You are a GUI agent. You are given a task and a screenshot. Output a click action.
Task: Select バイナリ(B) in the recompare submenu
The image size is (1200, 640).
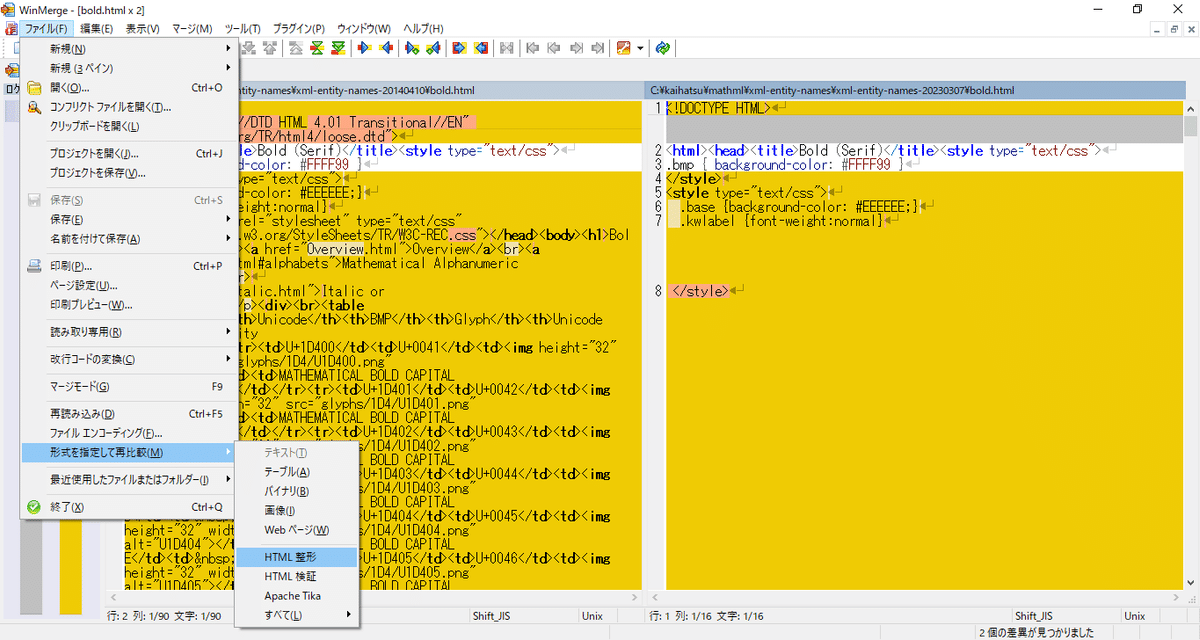click(x=296, y=491)
